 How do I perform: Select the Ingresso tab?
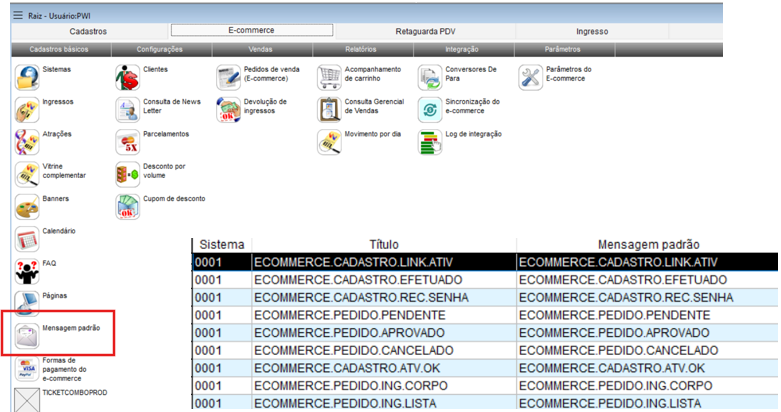(x=591, y=31)
